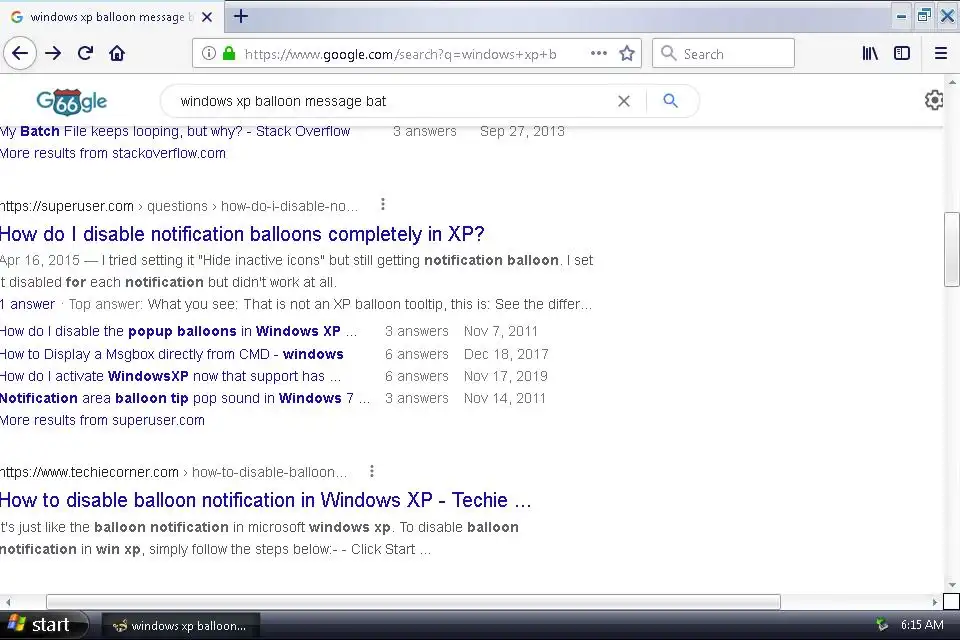This screenshot has width=960, height=640.
Task: Click the techiecorner.com breadcrumb URL
Action: point(173,472)
